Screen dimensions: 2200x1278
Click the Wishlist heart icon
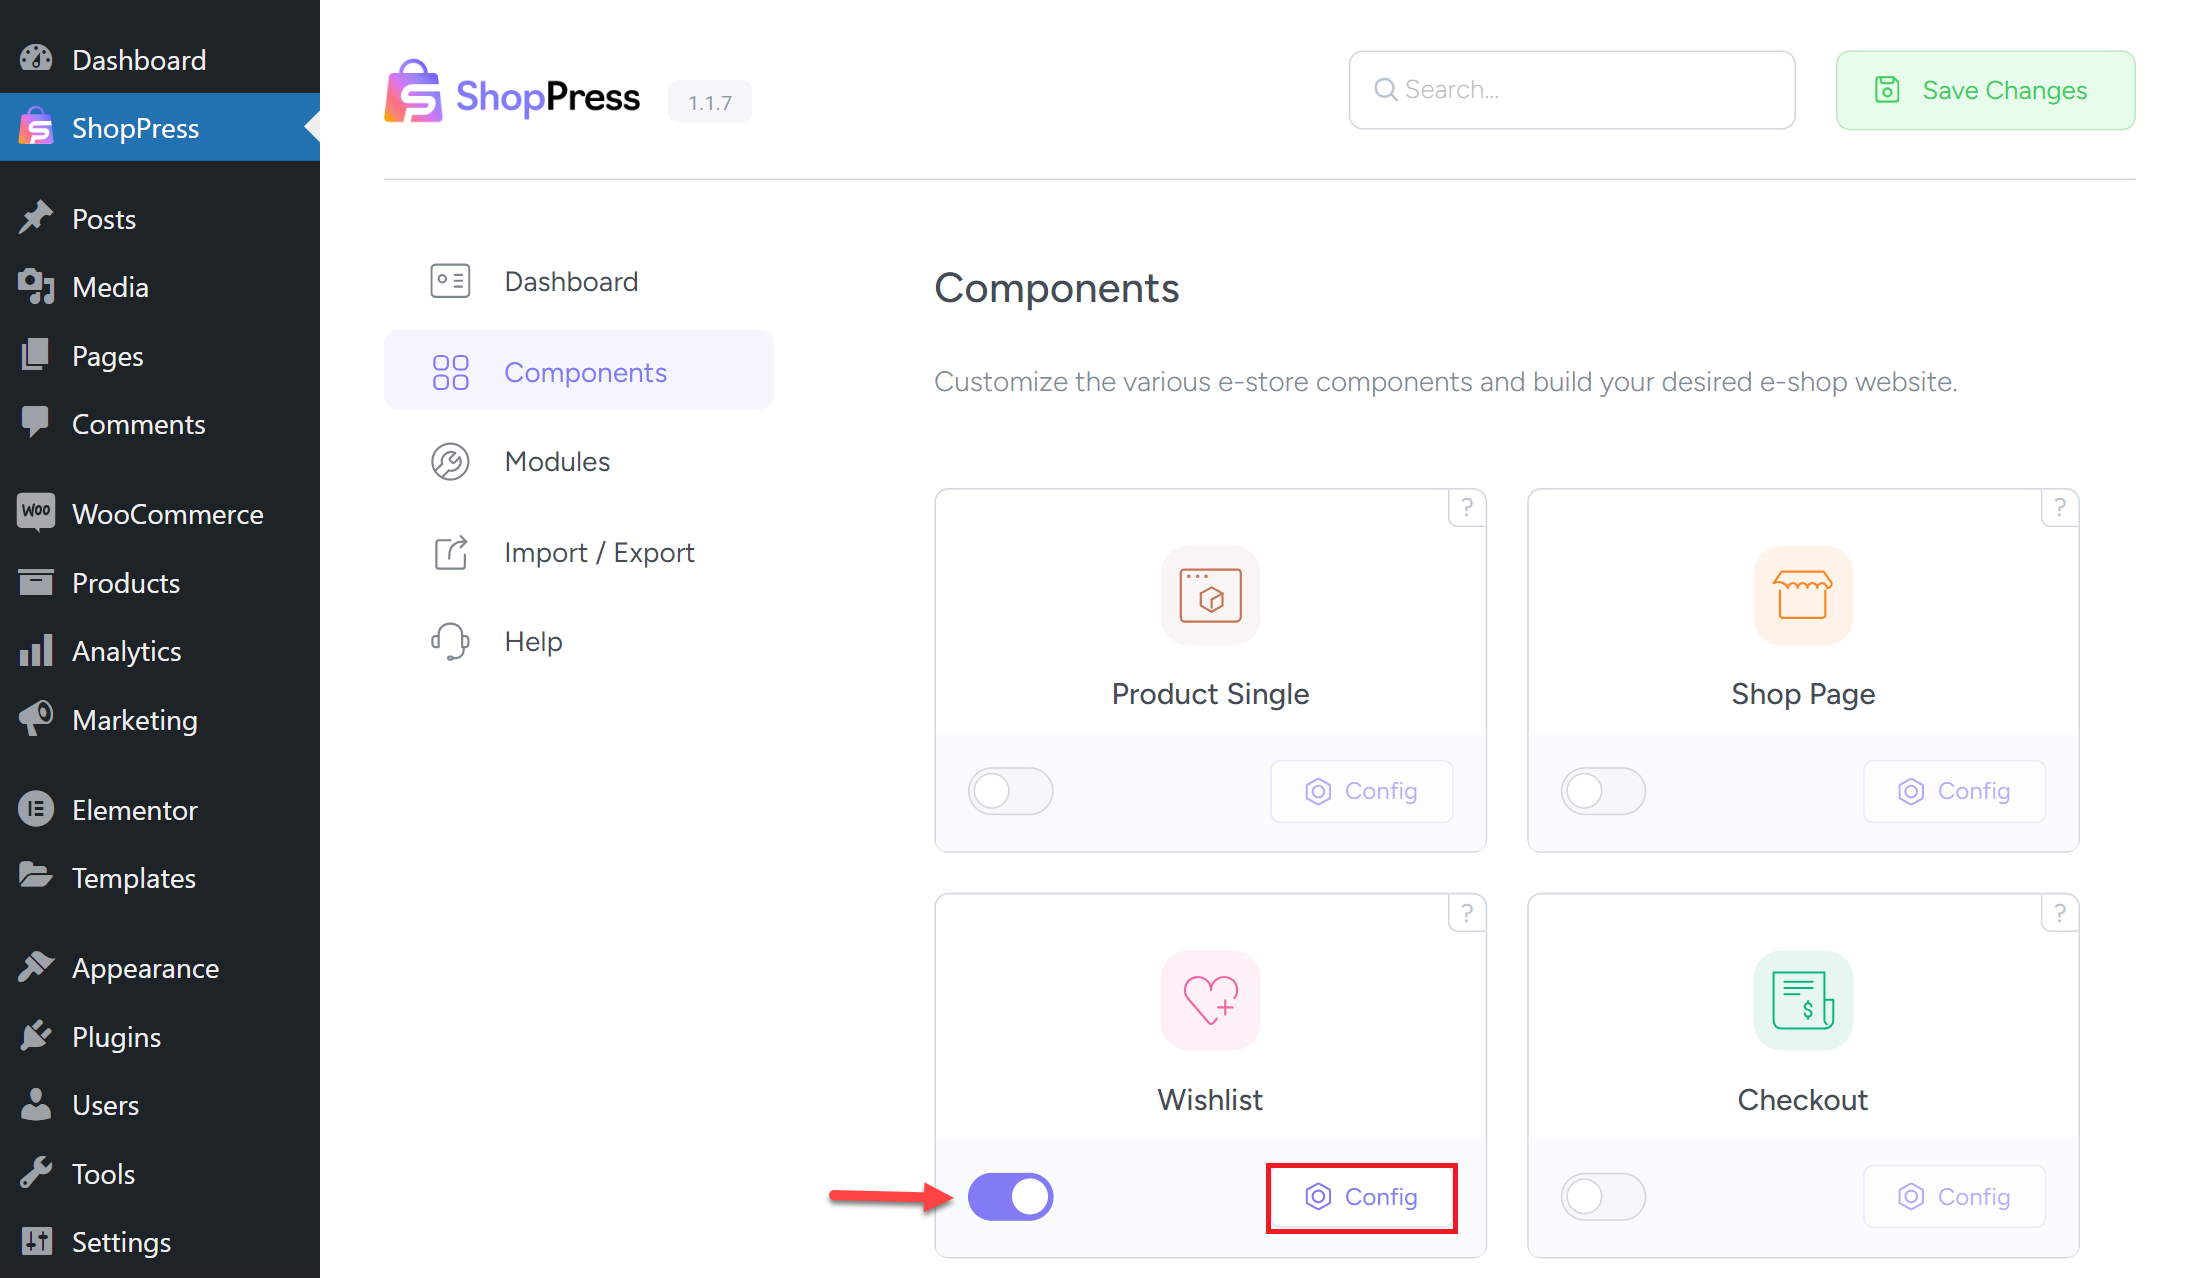point(1210,1001)
